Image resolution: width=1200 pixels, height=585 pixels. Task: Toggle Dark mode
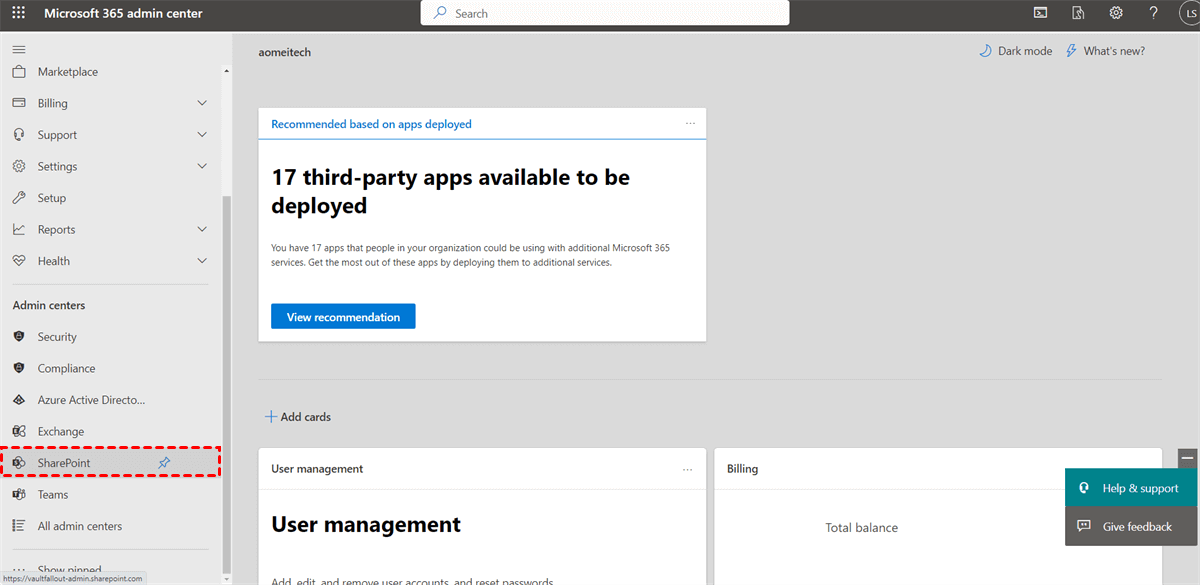tap(1015, 51)
